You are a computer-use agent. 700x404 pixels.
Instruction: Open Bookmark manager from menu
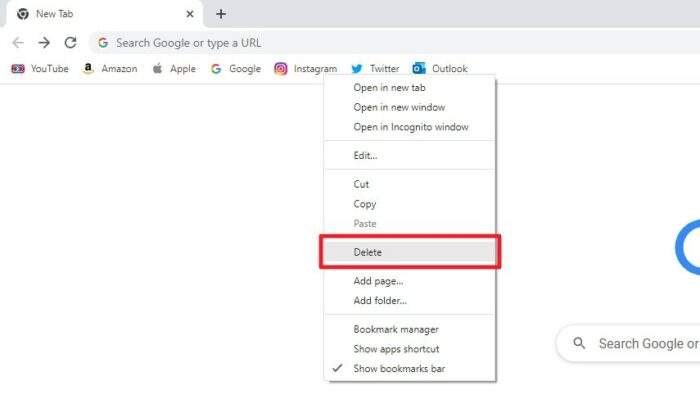pos(410,329)
